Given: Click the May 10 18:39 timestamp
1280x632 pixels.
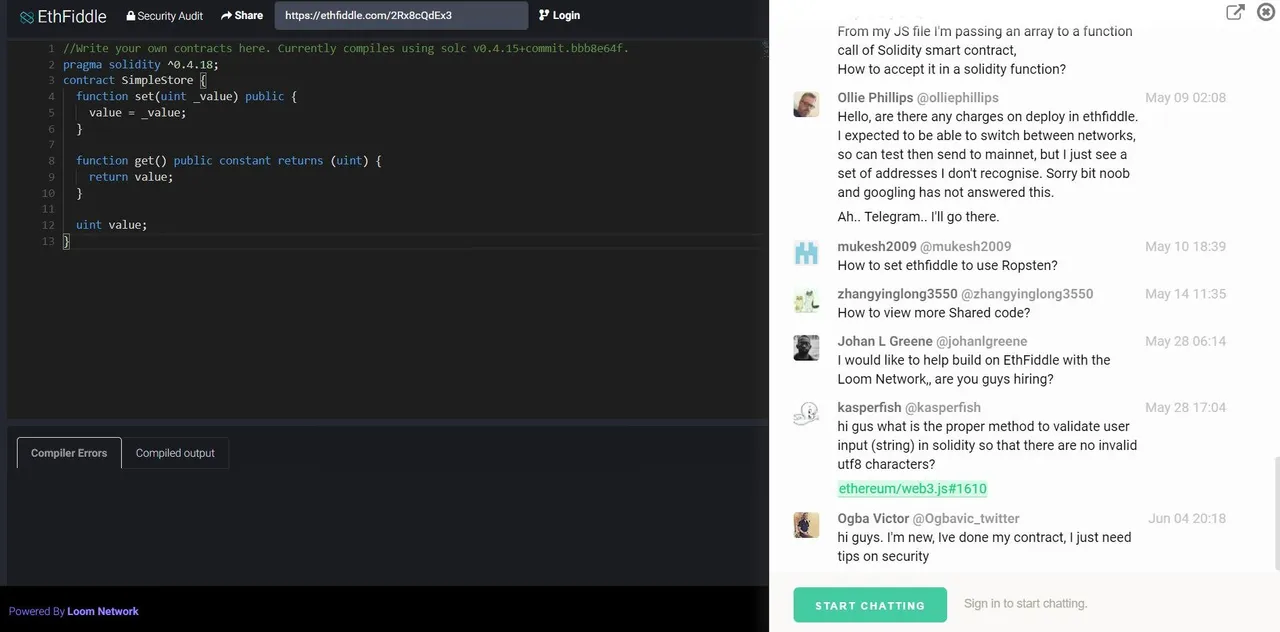Looking at the screenshot, I should (1185, 247).
